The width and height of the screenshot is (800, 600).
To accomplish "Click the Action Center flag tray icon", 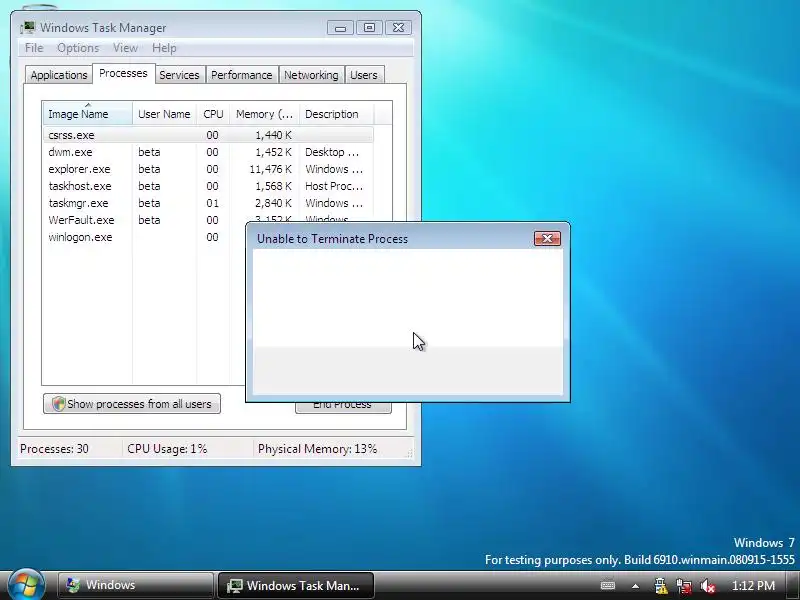I will [660, 585].
